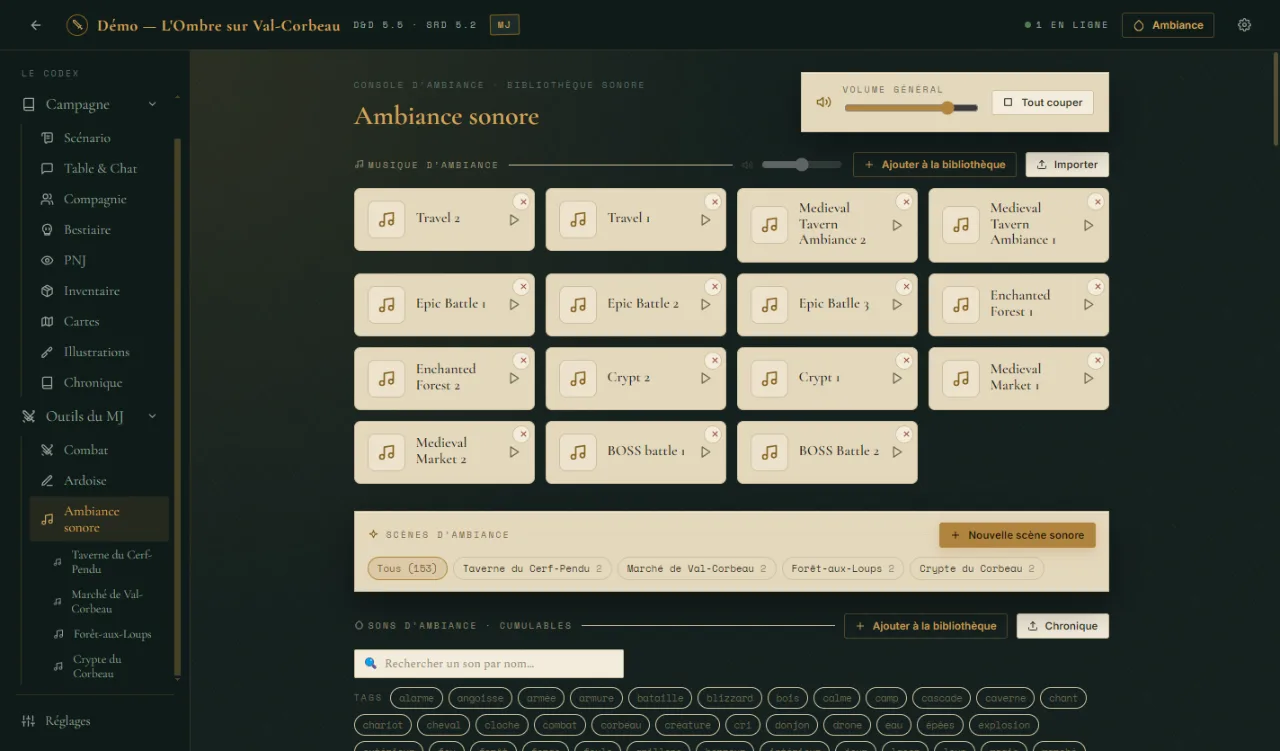The image size is (1280, 751).
Task: Play the Epic Battle 3 track
Action: click(897, 305)
